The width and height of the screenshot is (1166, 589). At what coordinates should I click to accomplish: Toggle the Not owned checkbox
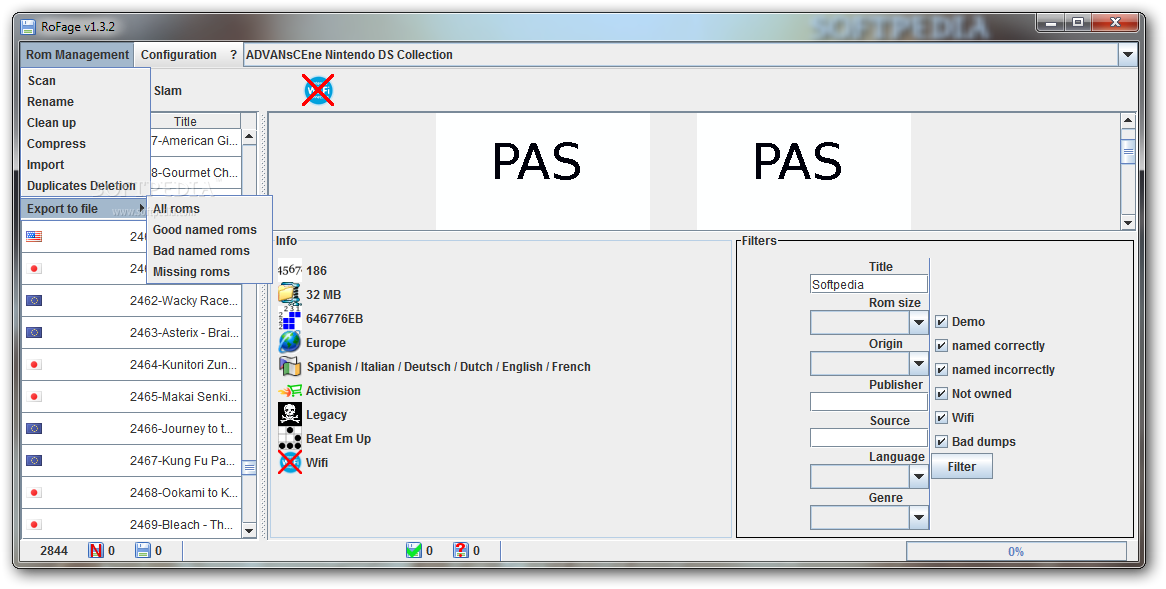941,393
